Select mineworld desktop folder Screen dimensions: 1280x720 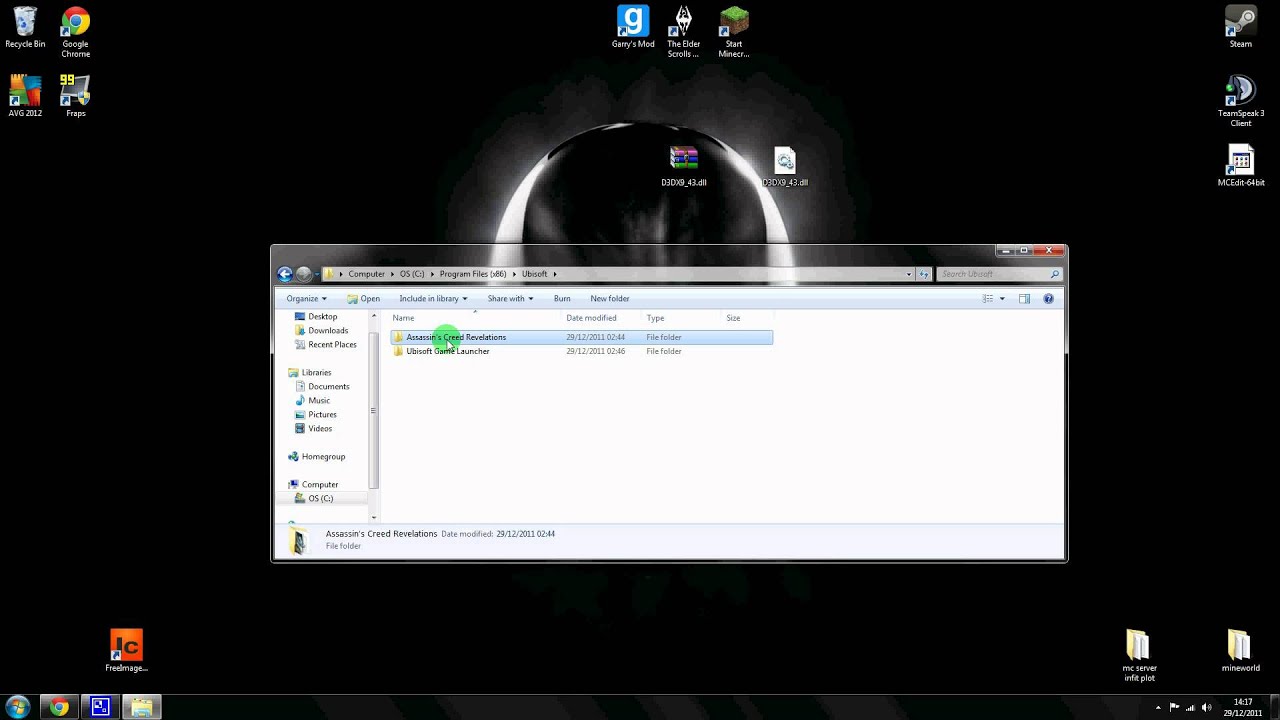(x=1240, y=651)
